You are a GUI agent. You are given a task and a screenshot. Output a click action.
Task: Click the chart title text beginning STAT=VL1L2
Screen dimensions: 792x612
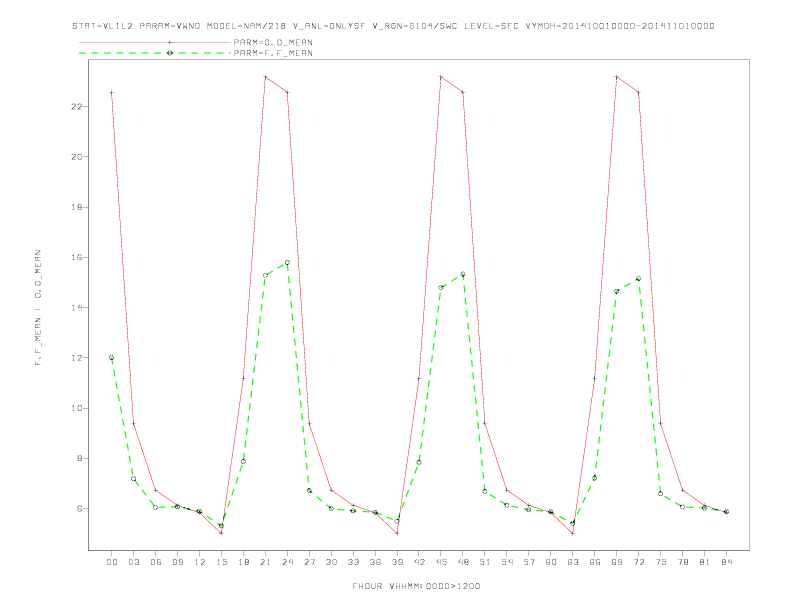(x=393, y=26)
